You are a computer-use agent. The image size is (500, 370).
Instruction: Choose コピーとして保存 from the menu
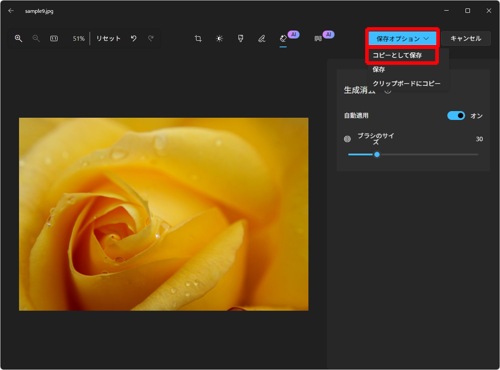pyautogui.click(x=402, y=55)
